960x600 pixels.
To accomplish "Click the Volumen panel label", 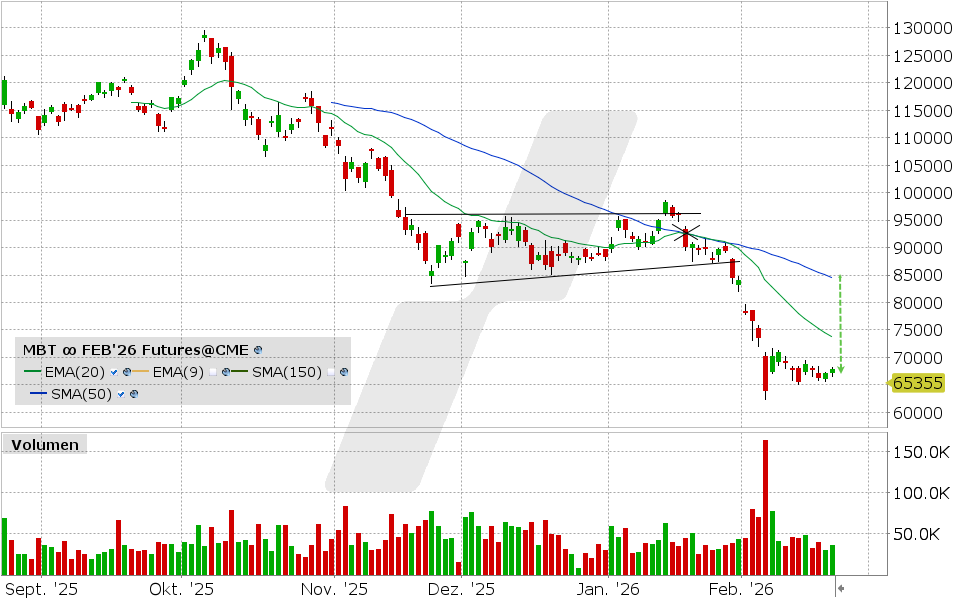I will [x=46, y=444].
